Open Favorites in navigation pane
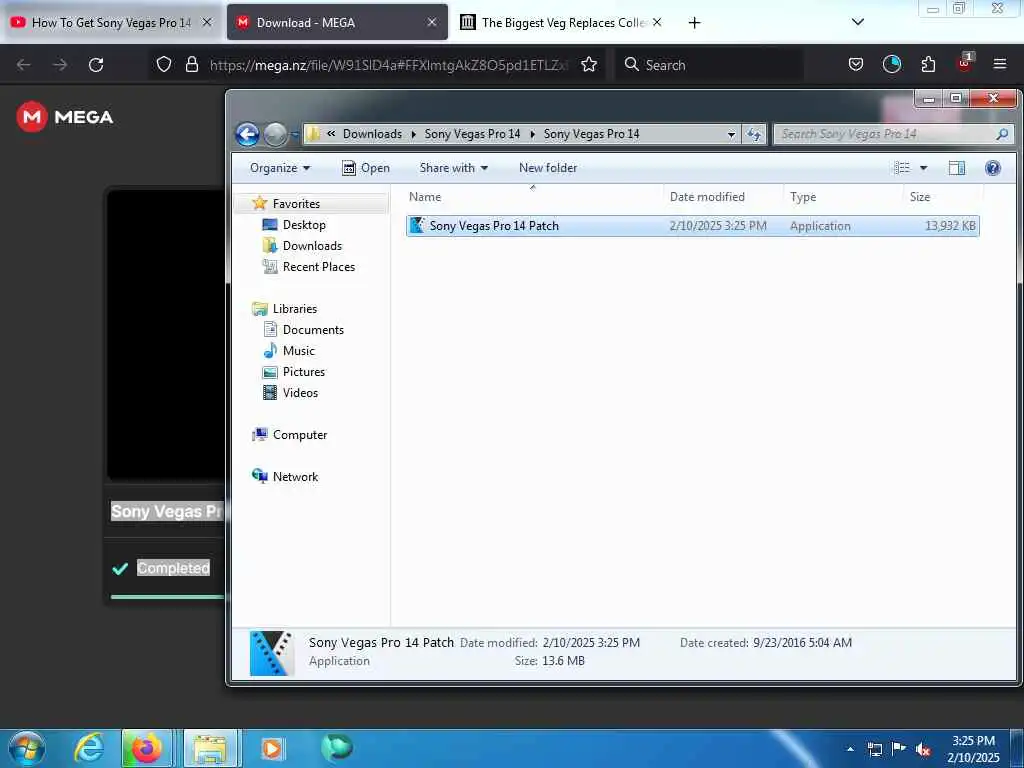The height and width of the screenshot is (768, 1024). click(x=296, y=204)
